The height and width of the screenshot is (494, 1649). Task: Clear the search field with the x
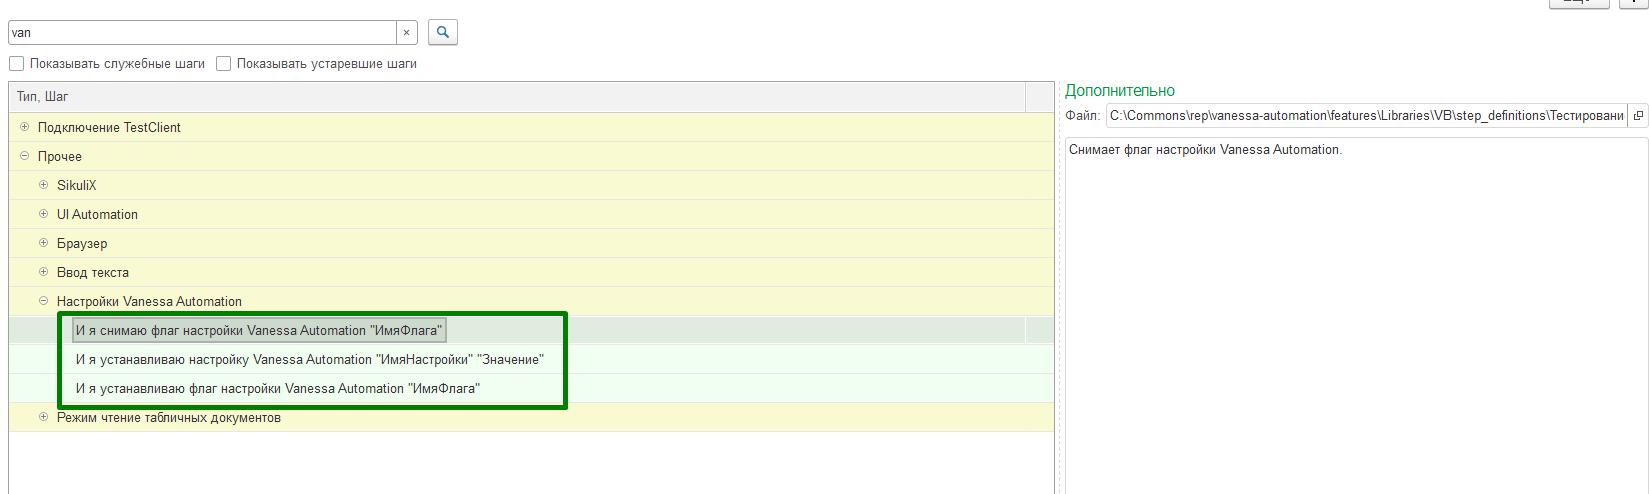(x=406, y=33)
